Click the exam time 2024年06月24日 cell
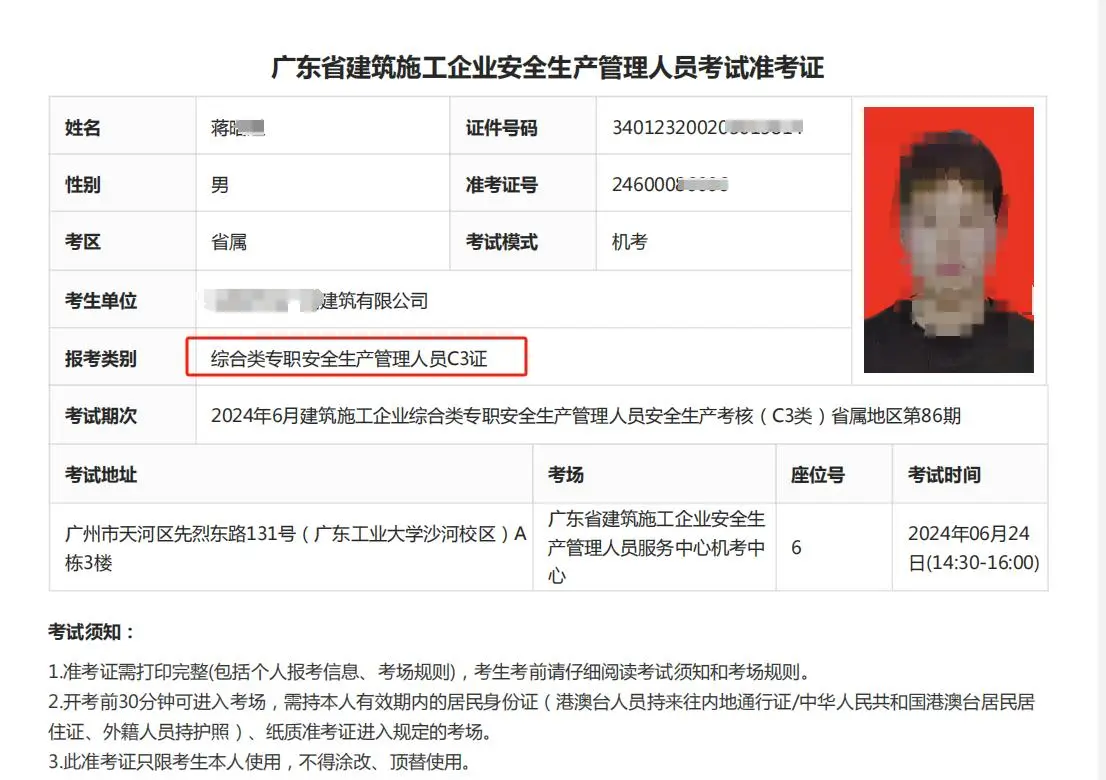The width and height of the screenshot is (1106, 780). (x=970, y=547)
